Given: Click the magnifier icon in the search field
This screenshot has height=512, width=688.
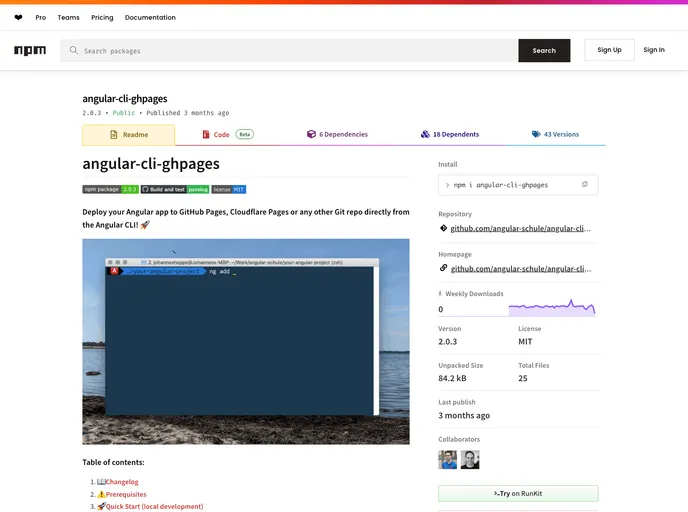Looking at the screenshot, I should pos(74,50).
